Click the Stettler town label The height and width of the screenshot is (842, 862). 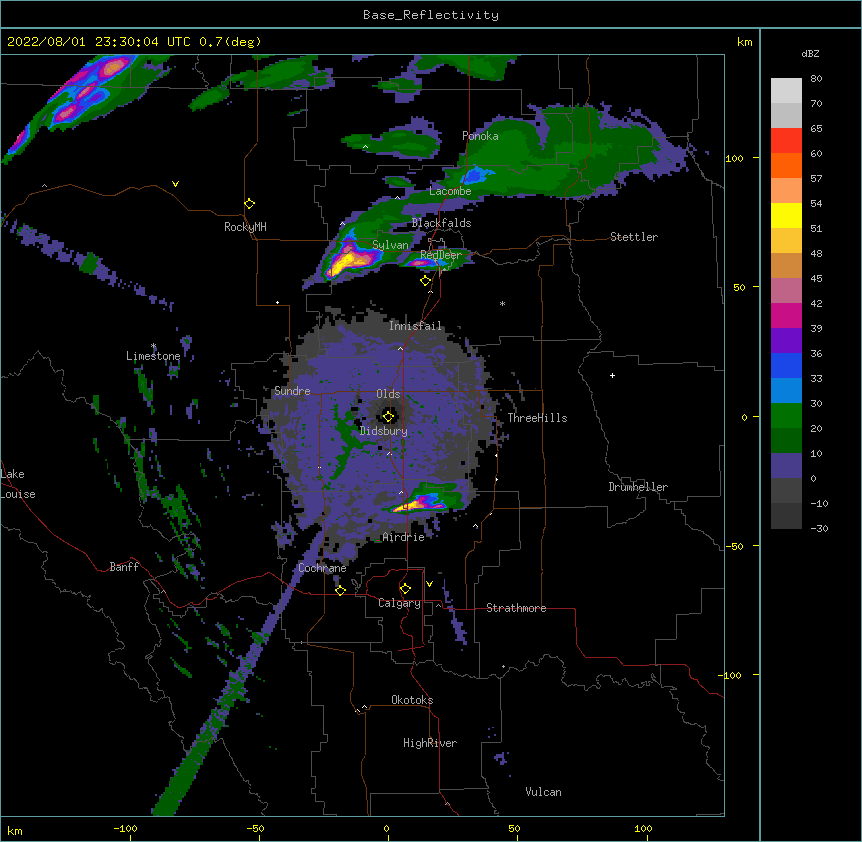[634, 237]
